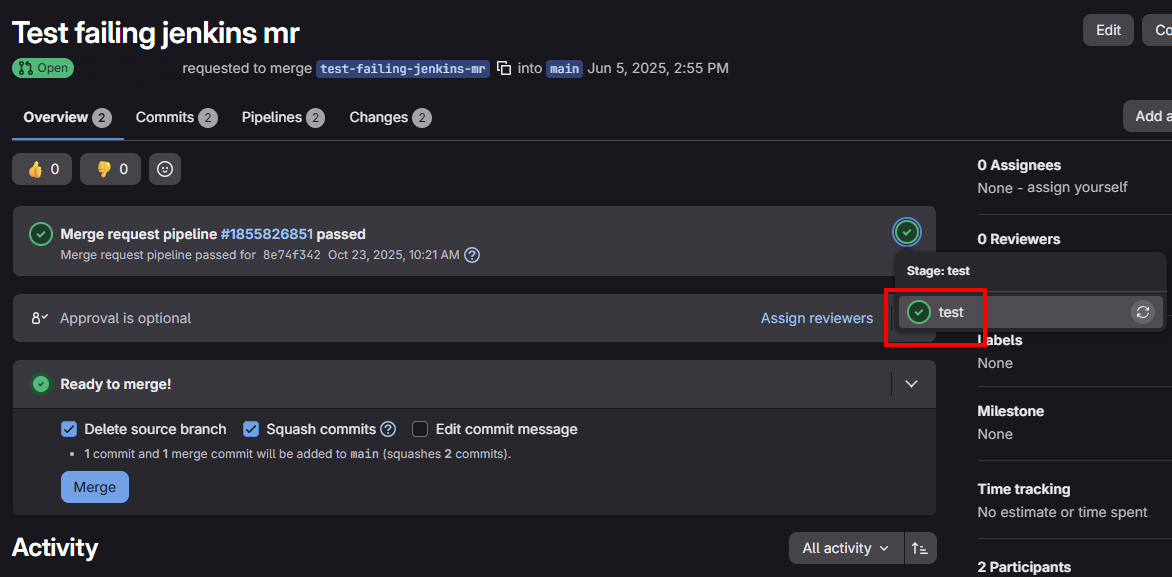Expand the Ready to merge details
The image size is (1172, 577).
pos(911,384)
